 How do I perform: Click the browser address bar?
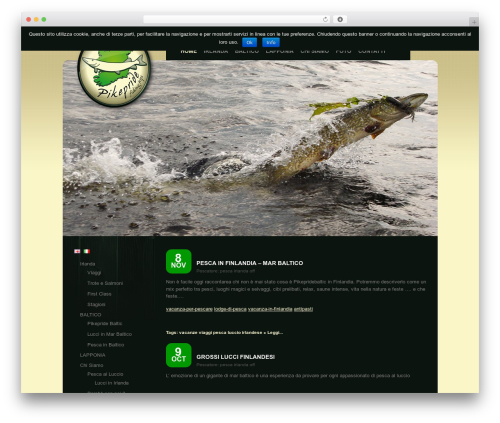[x=237, y=19]
